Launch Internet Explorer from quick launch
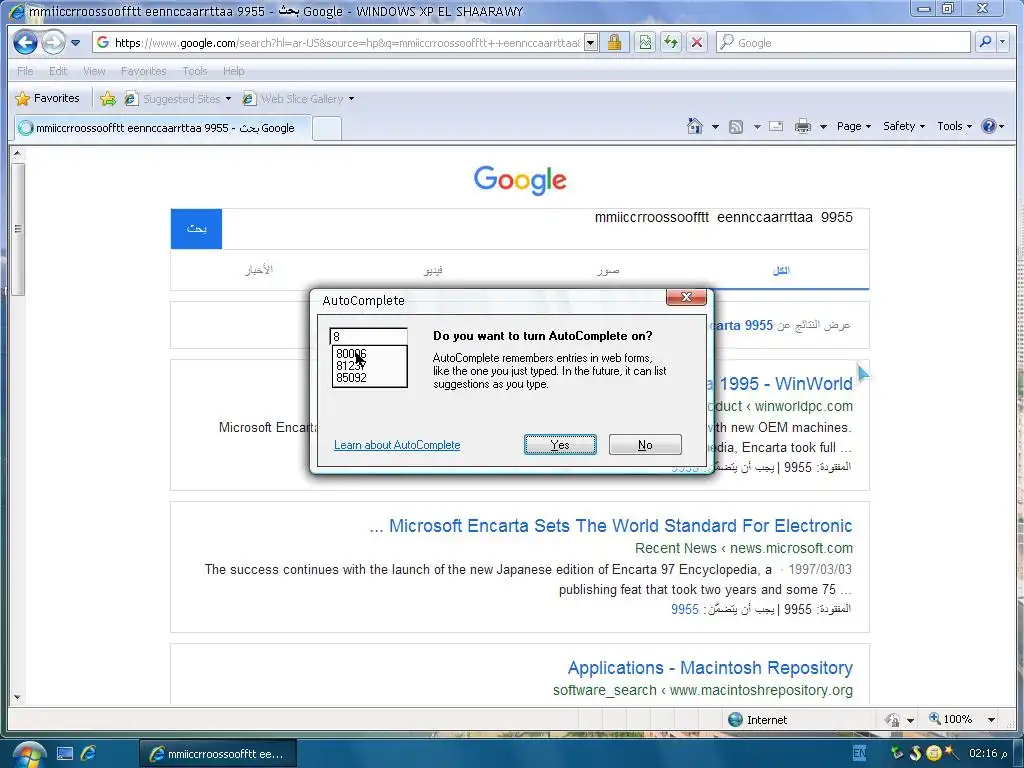 (x=88, y=754)
